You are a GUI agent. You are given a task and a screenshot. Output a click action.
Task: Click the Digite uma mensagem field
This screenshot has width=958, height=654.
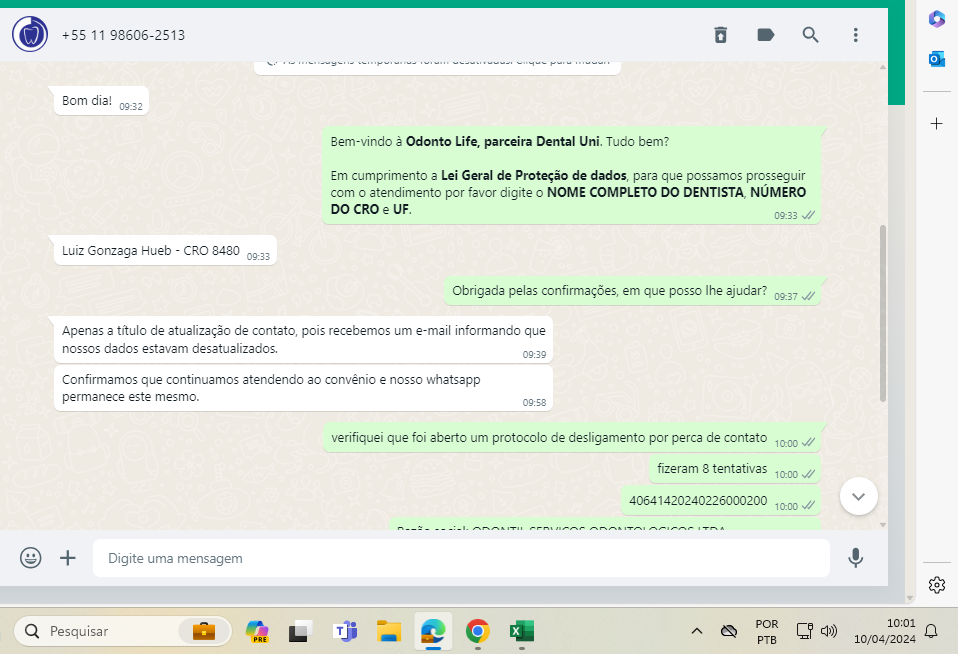click(461, 558)
